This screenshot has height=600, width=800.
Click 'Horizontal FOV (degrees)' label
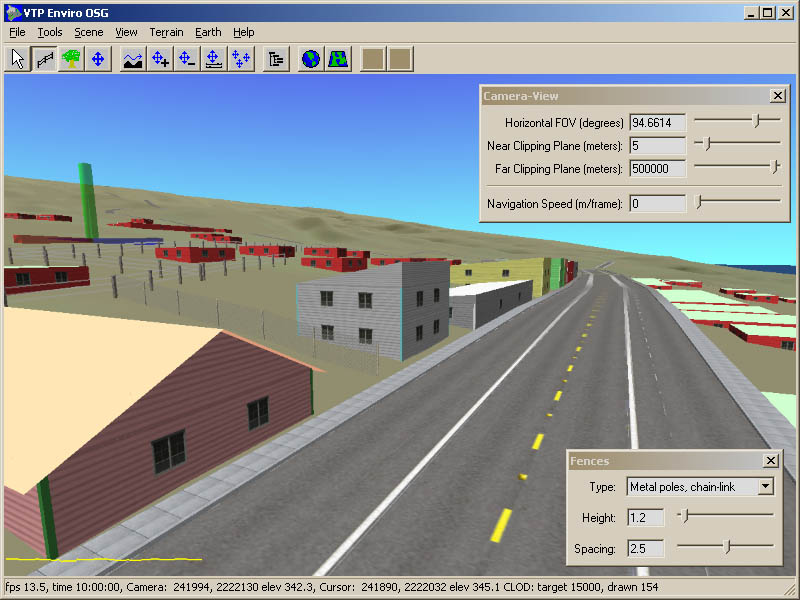tap(564, 123)
